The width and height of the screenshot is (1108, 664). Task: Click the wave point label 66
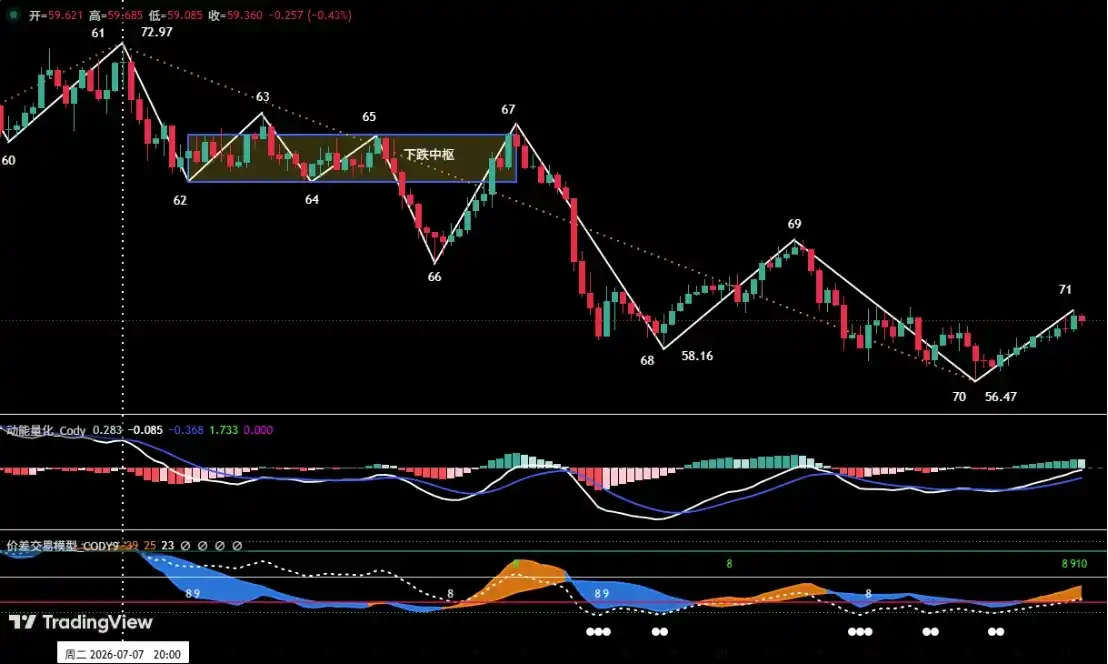point(435,277)
